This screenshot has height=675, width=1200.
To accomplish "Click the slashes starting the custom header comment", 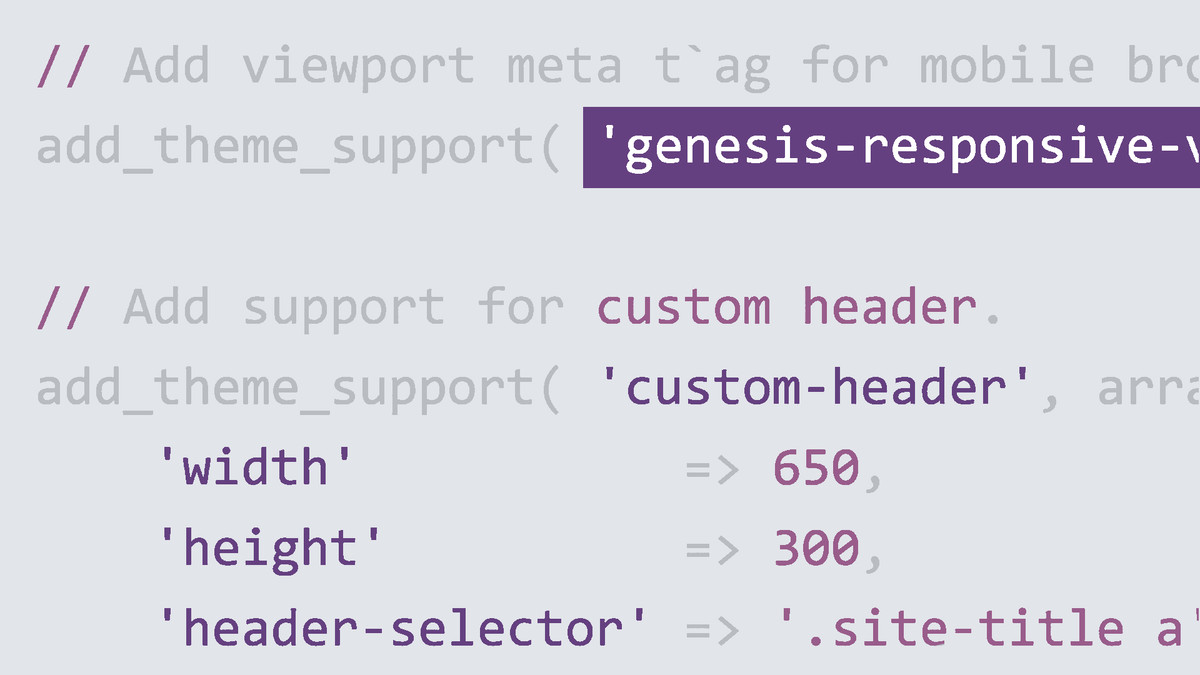I will pyautogui.click(x=64, y=307).
